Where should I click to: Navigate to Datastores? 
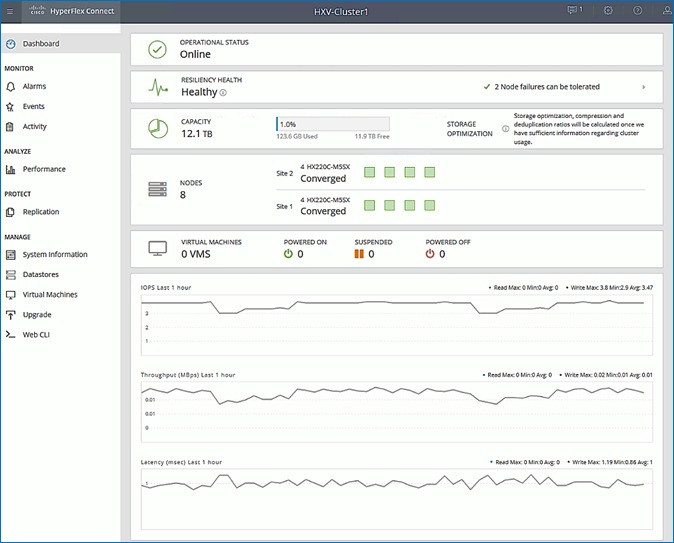pyautogui.click(x=41, y=275)
